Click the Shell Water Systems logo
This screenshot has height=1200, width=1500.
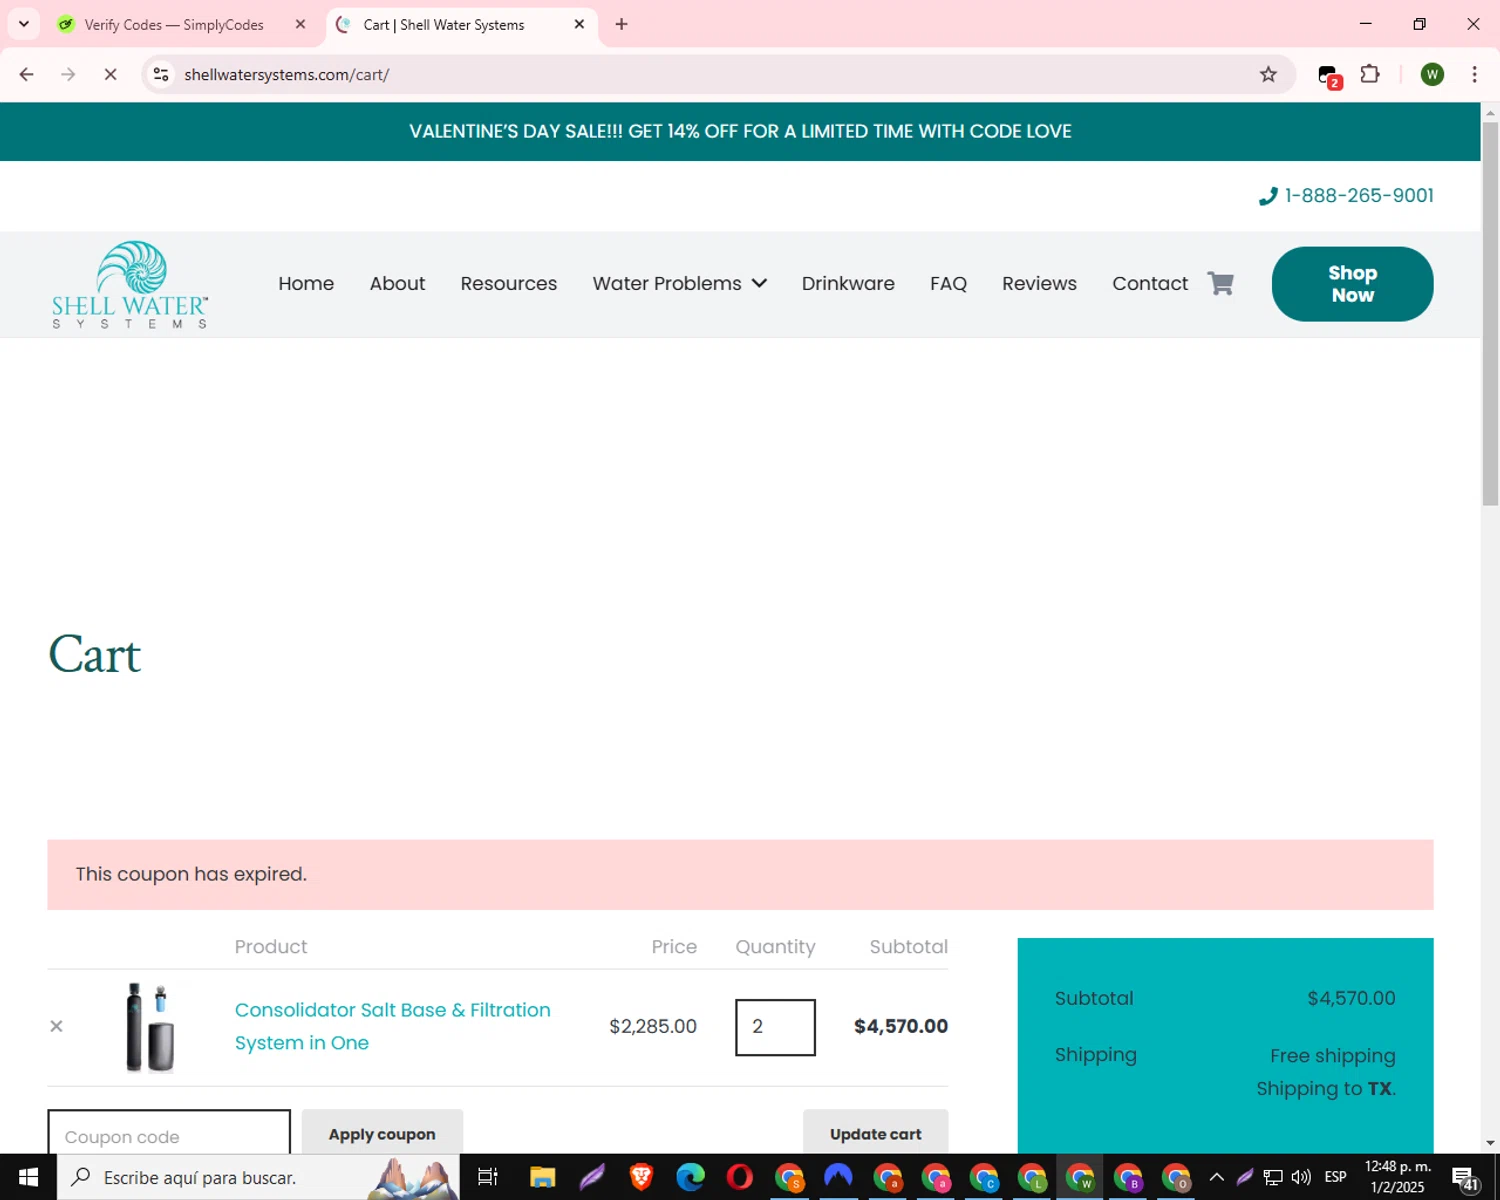(130, 285)
